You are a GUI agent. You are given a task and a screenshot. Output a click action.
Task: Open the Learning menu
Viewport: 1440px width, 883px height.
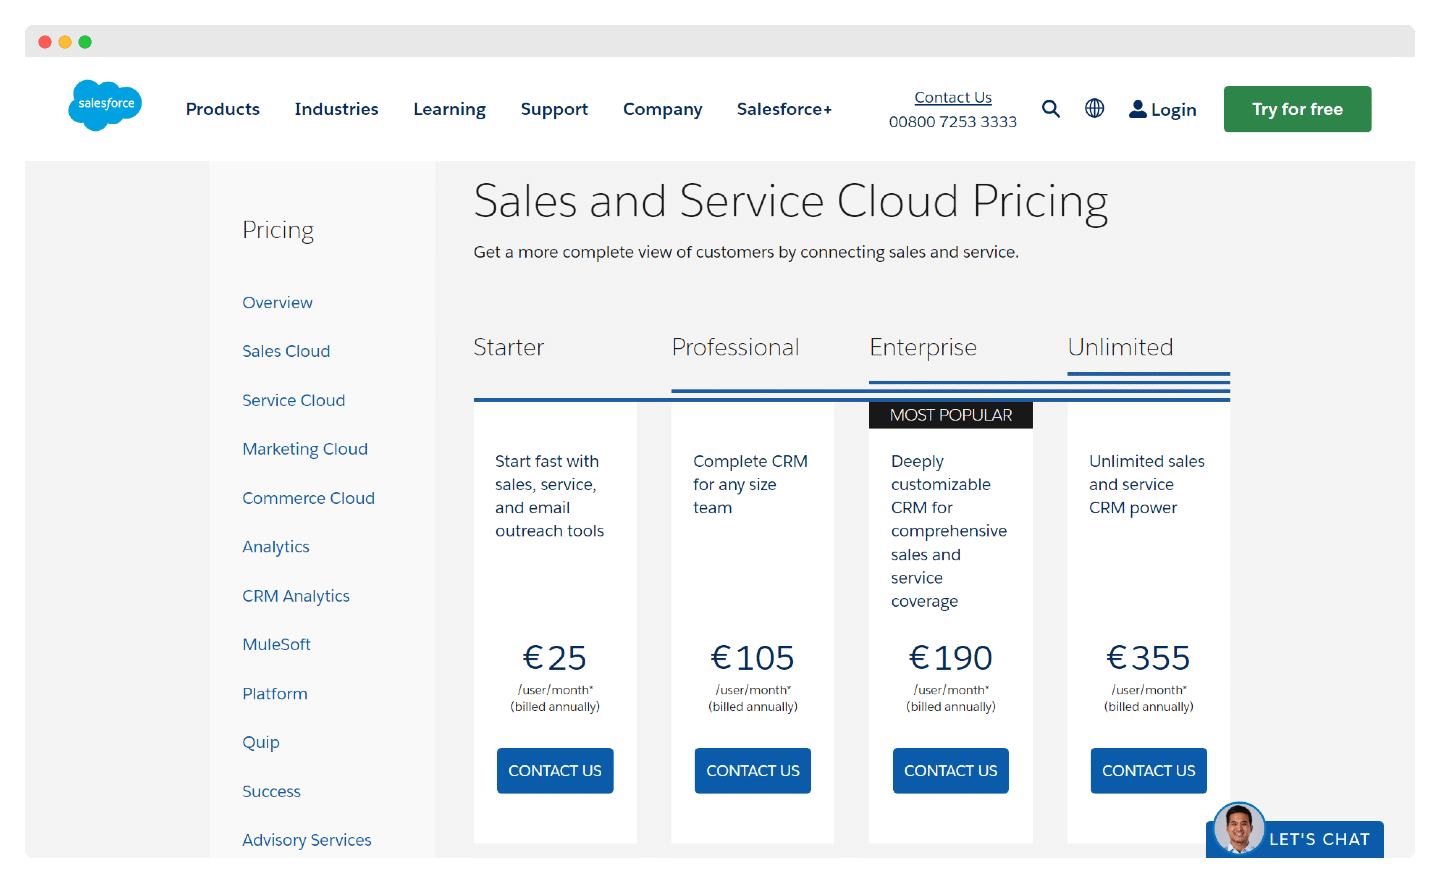(x=449, y=109)
